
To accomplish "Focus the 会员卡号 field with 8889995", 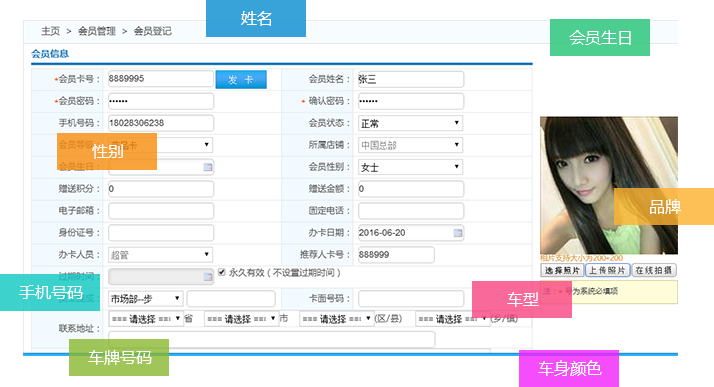I will (x=161, y=79).
